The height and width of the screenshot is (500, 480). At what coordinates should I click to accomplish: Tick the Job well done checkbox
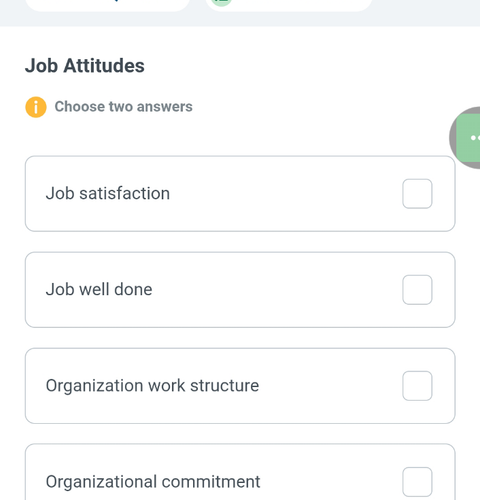click(x=417, y=290)
